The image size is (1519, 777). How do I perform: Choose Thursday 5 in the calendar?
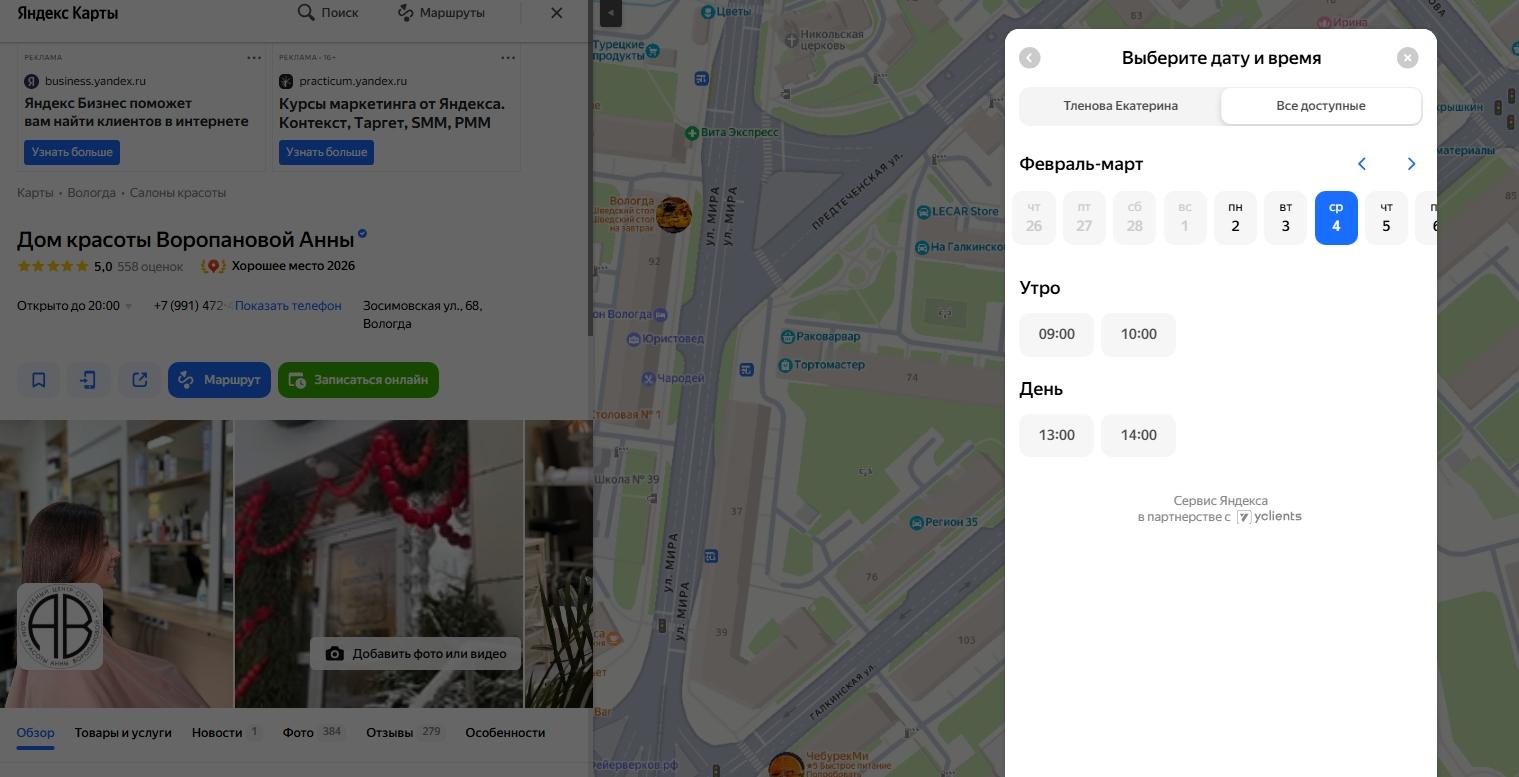pos(1386,218)
